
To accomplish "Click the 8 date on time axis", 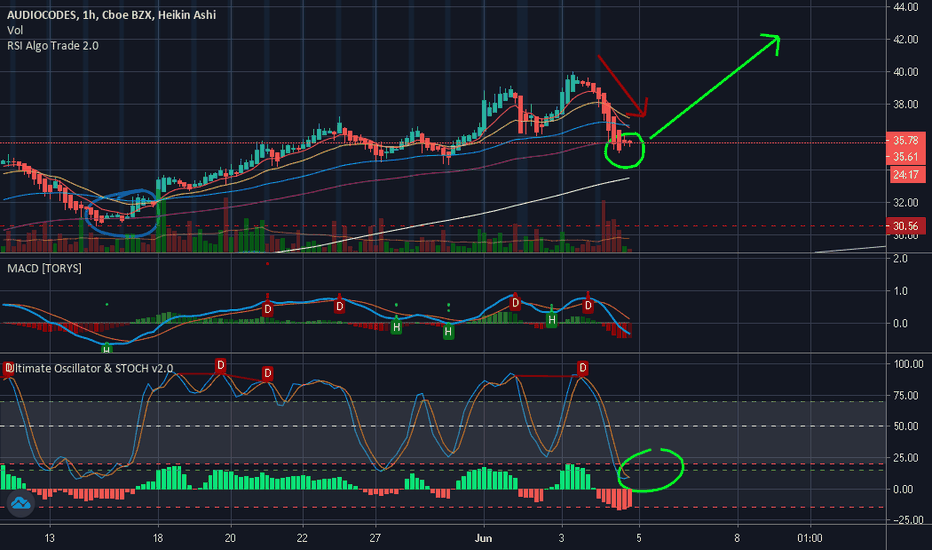I will point(737,538).
